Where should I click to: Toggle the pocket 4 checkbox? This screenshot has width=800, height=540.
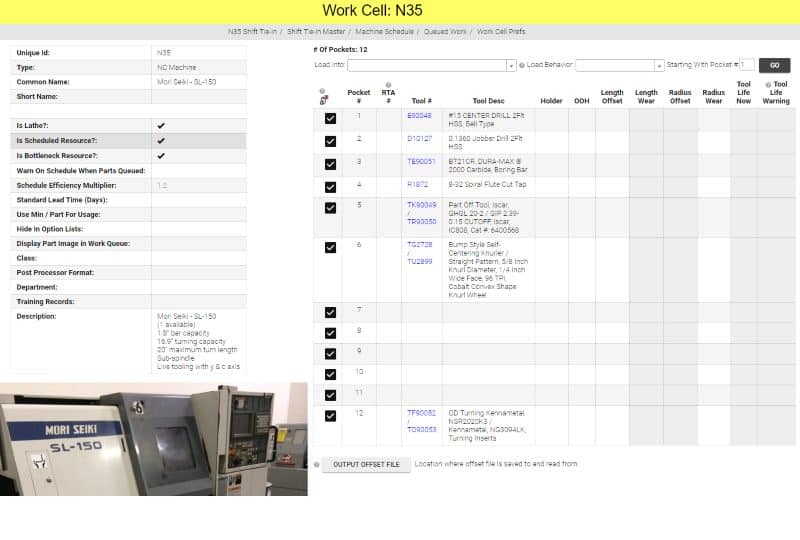pos(330,187)
